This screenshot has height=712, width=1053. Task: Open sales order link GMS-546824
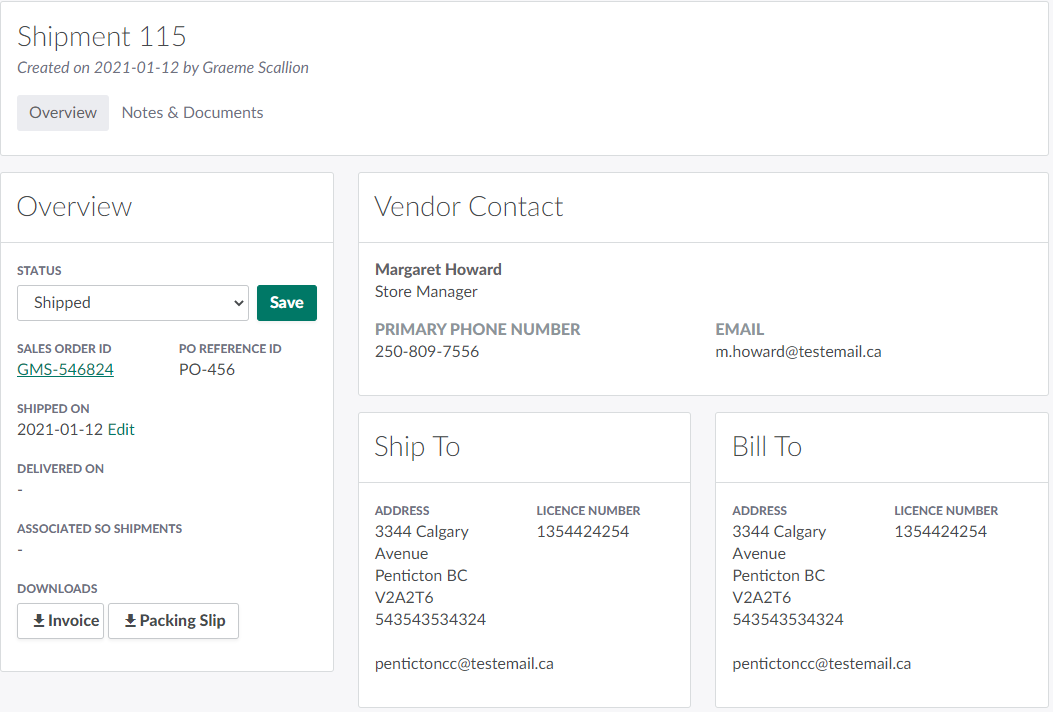[65, 370]
